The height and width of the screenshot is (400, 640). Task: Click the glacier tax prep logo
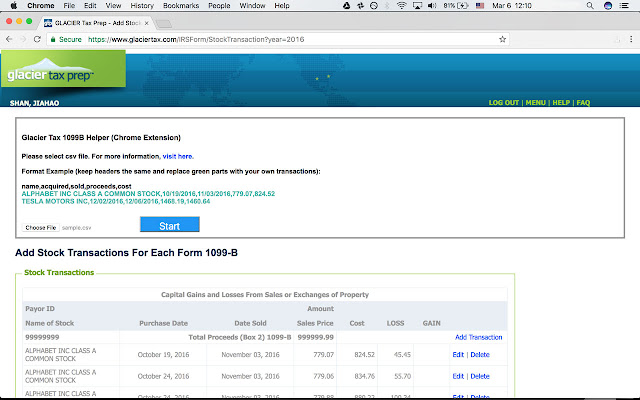coord(63,69)
